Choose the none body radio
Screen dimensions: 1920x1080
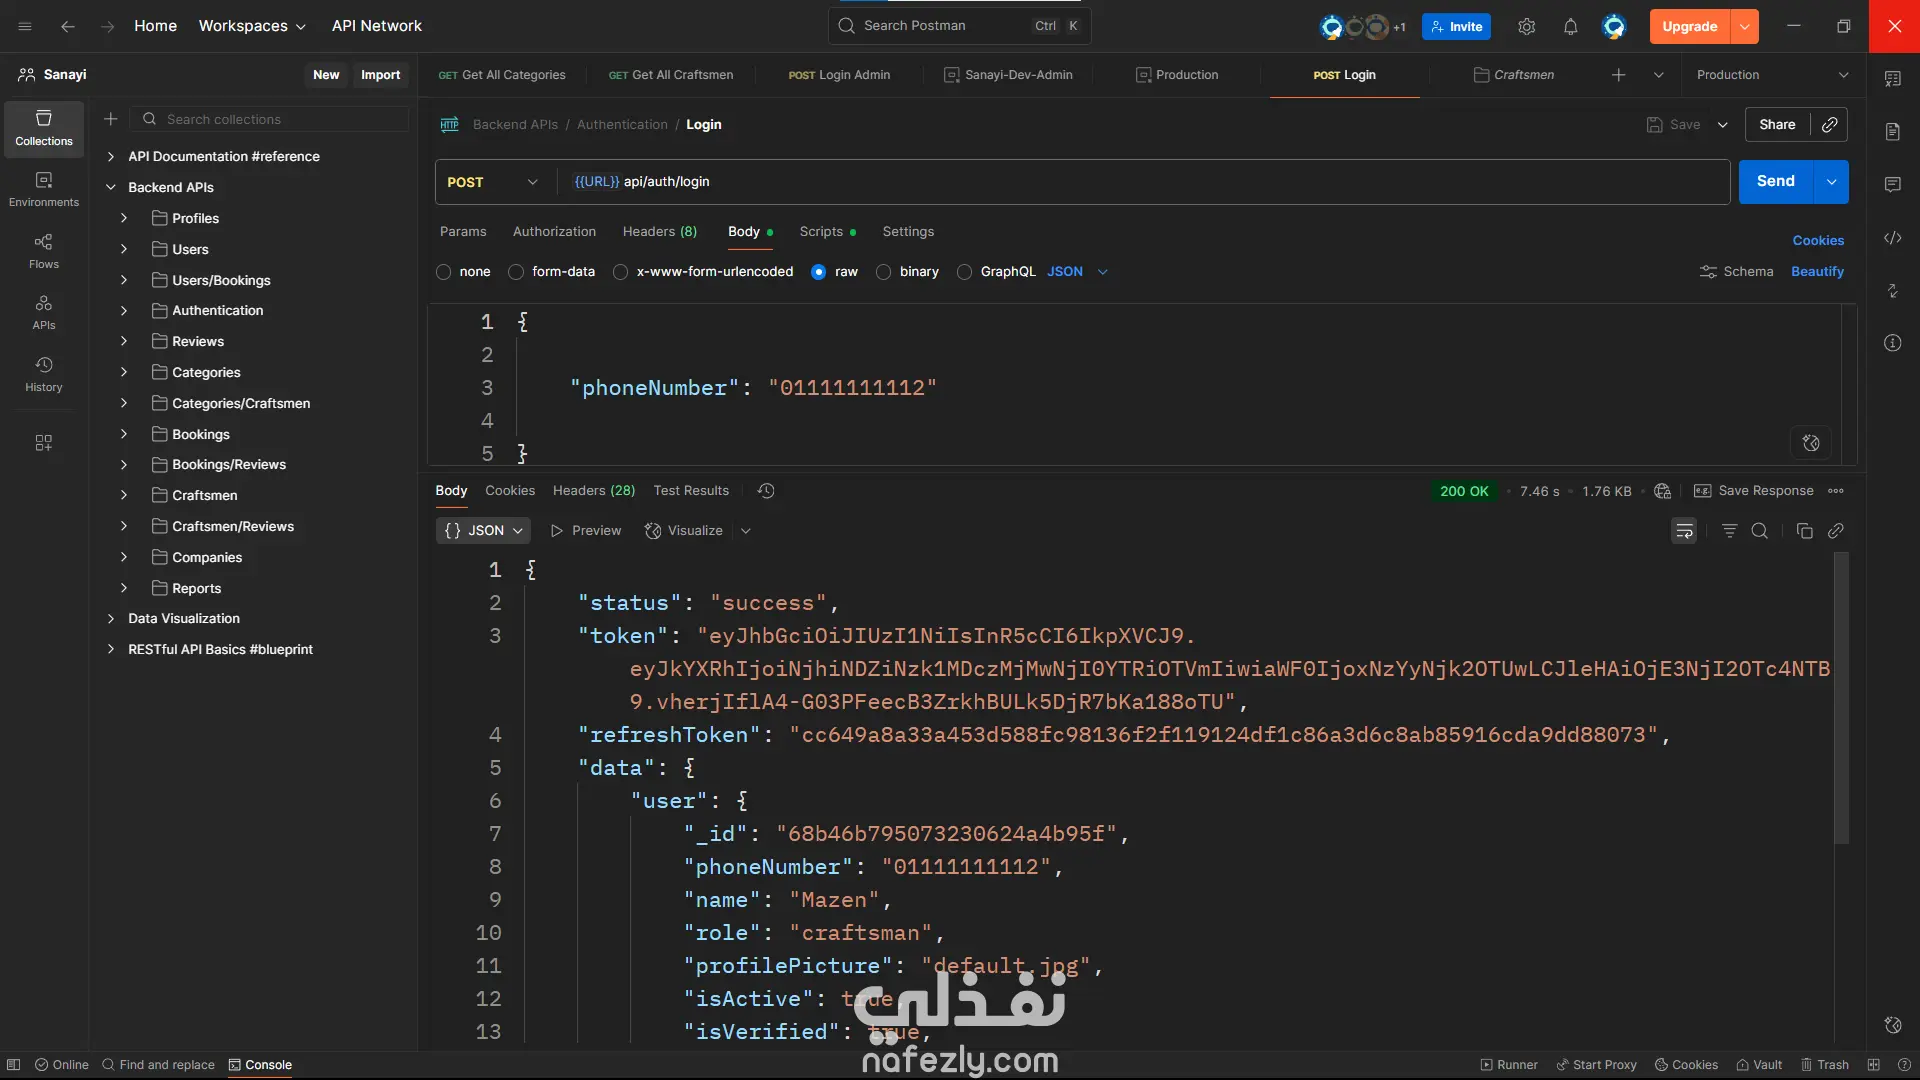tap(444, 272)
